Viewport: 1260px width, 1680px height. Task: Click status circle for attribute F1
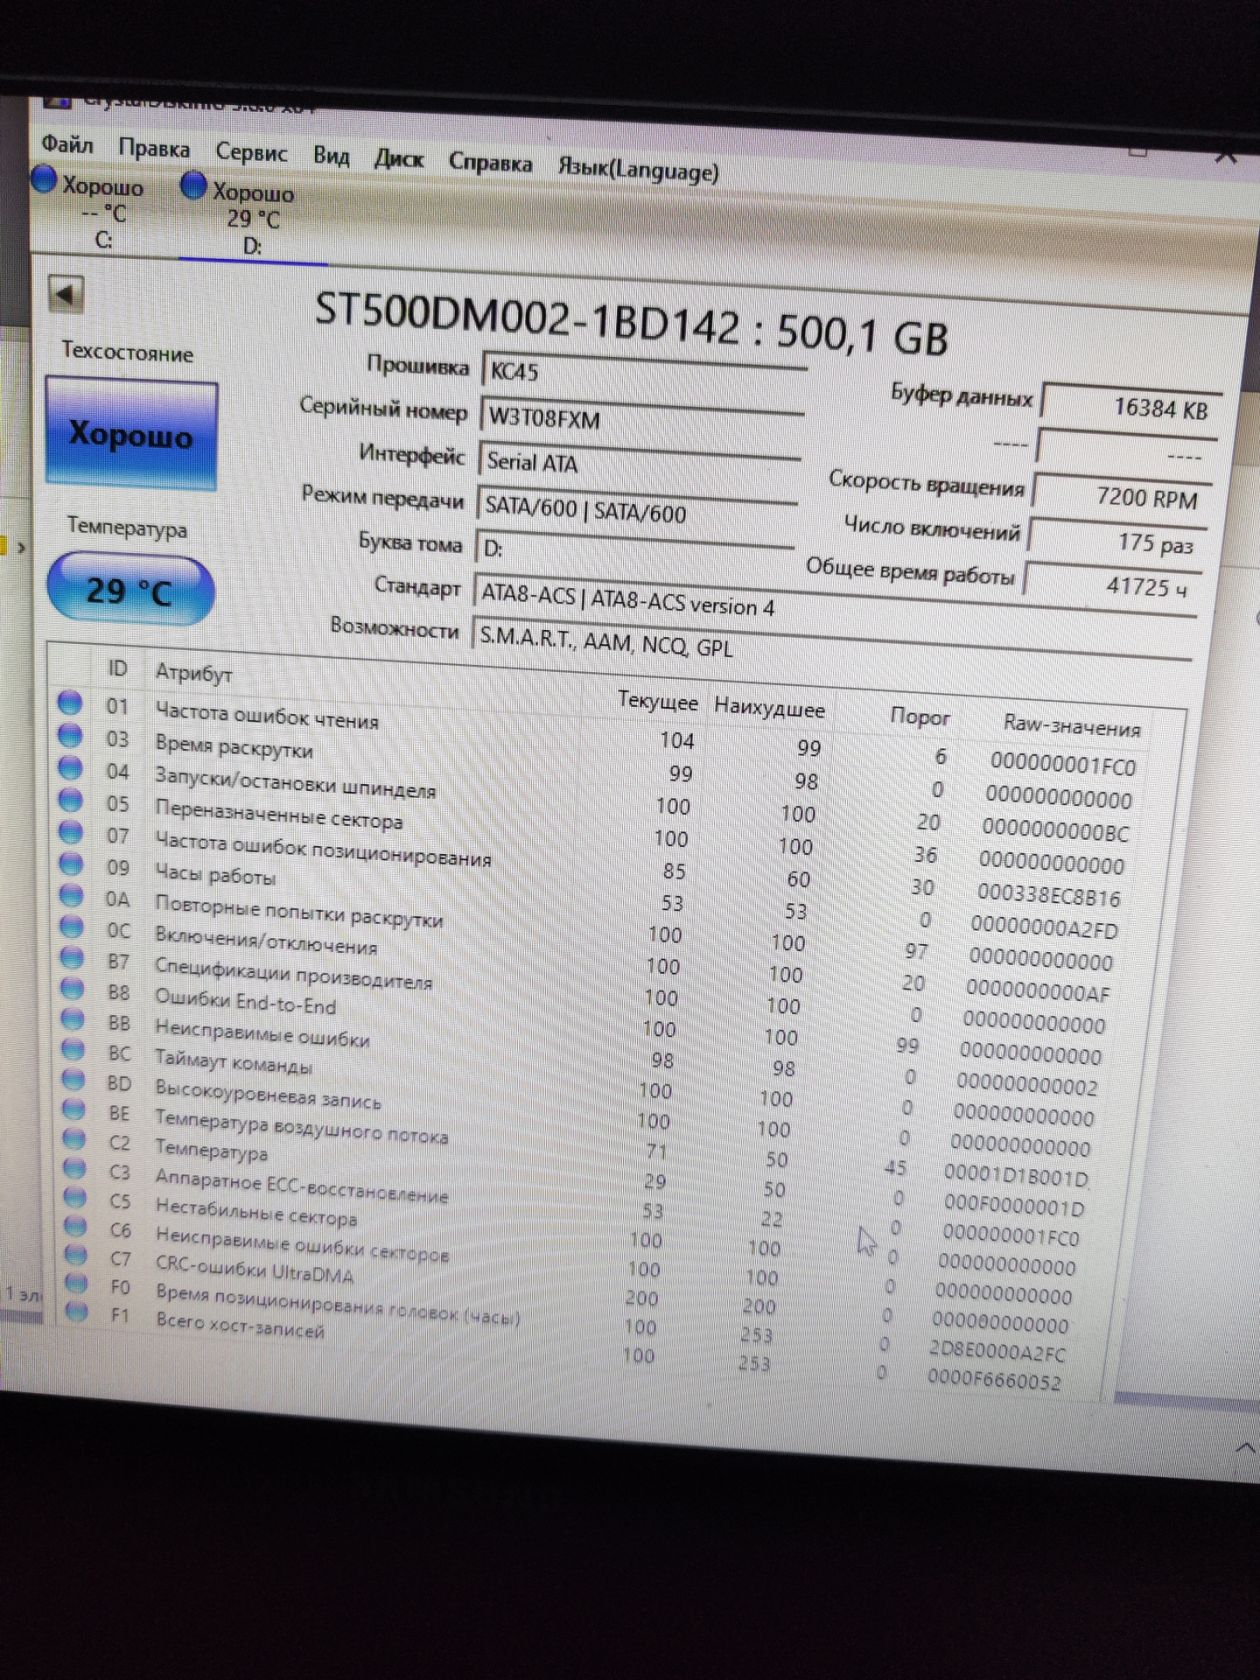tap(77, 1311)
